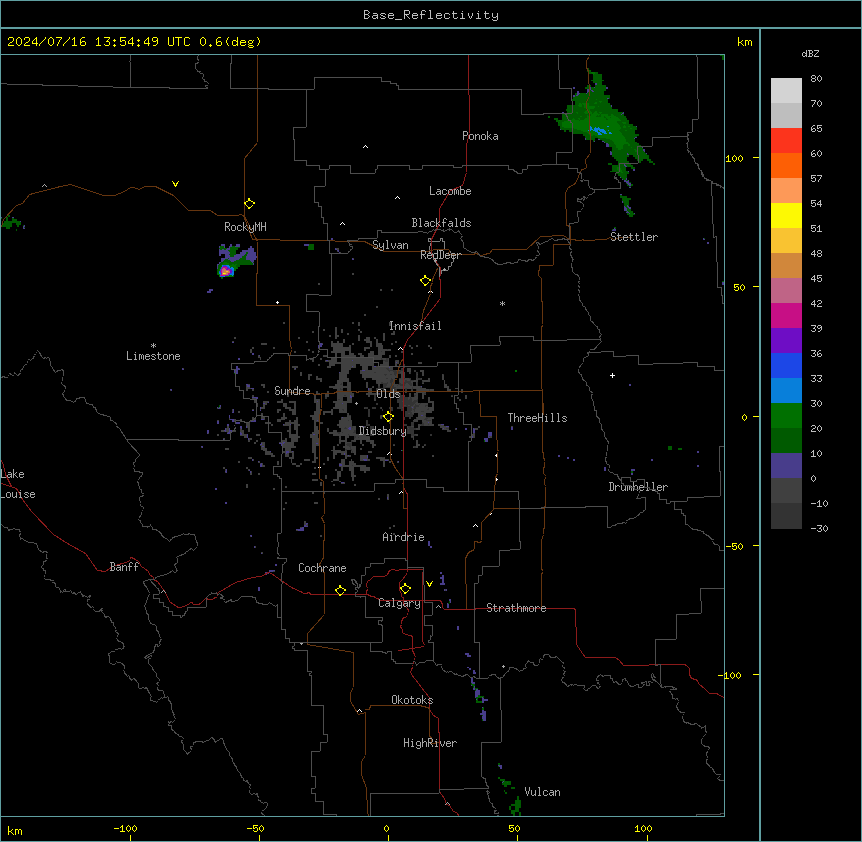Click the Didsbury label

383,431
